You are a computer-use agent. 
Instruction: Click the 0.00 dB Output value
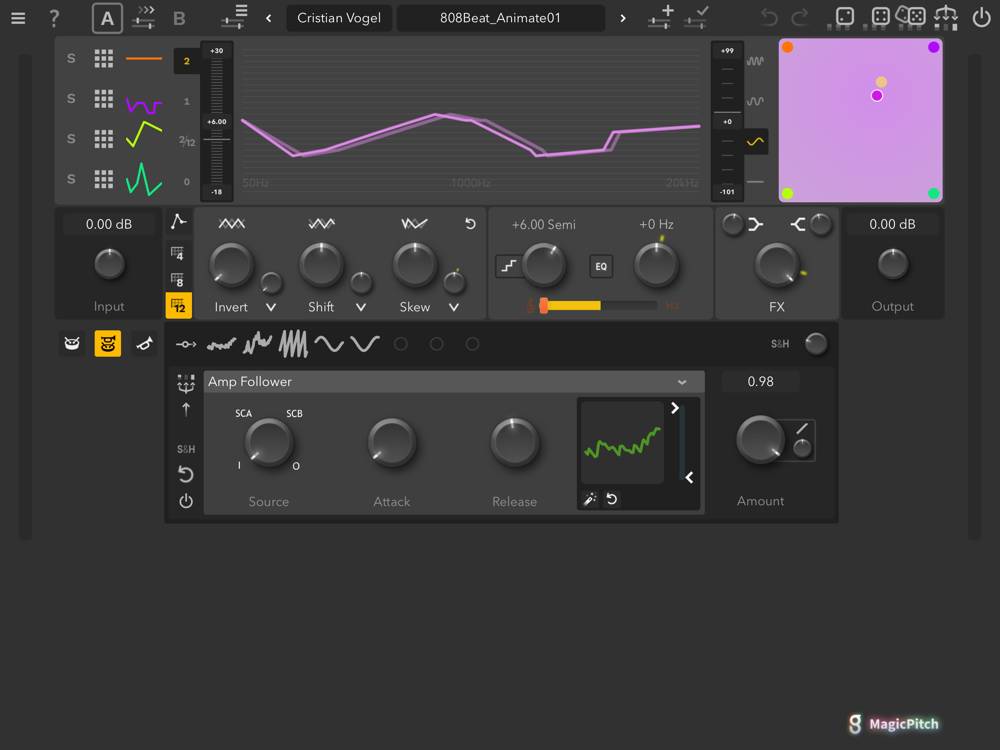click(892, 224)
